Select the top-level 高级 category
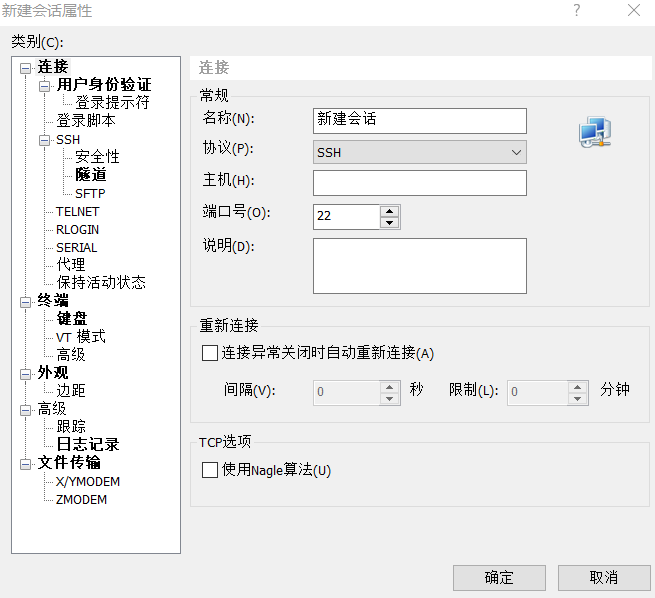The height and width of the screenshot is (598, 655). (x=52, y=408)
